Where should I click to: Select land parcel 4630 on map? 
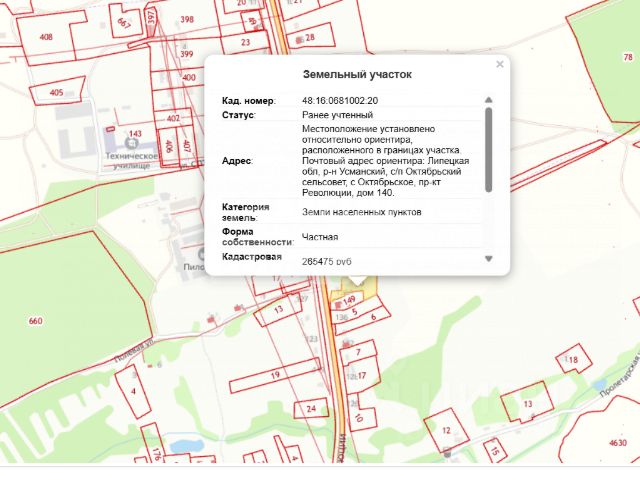617,442
